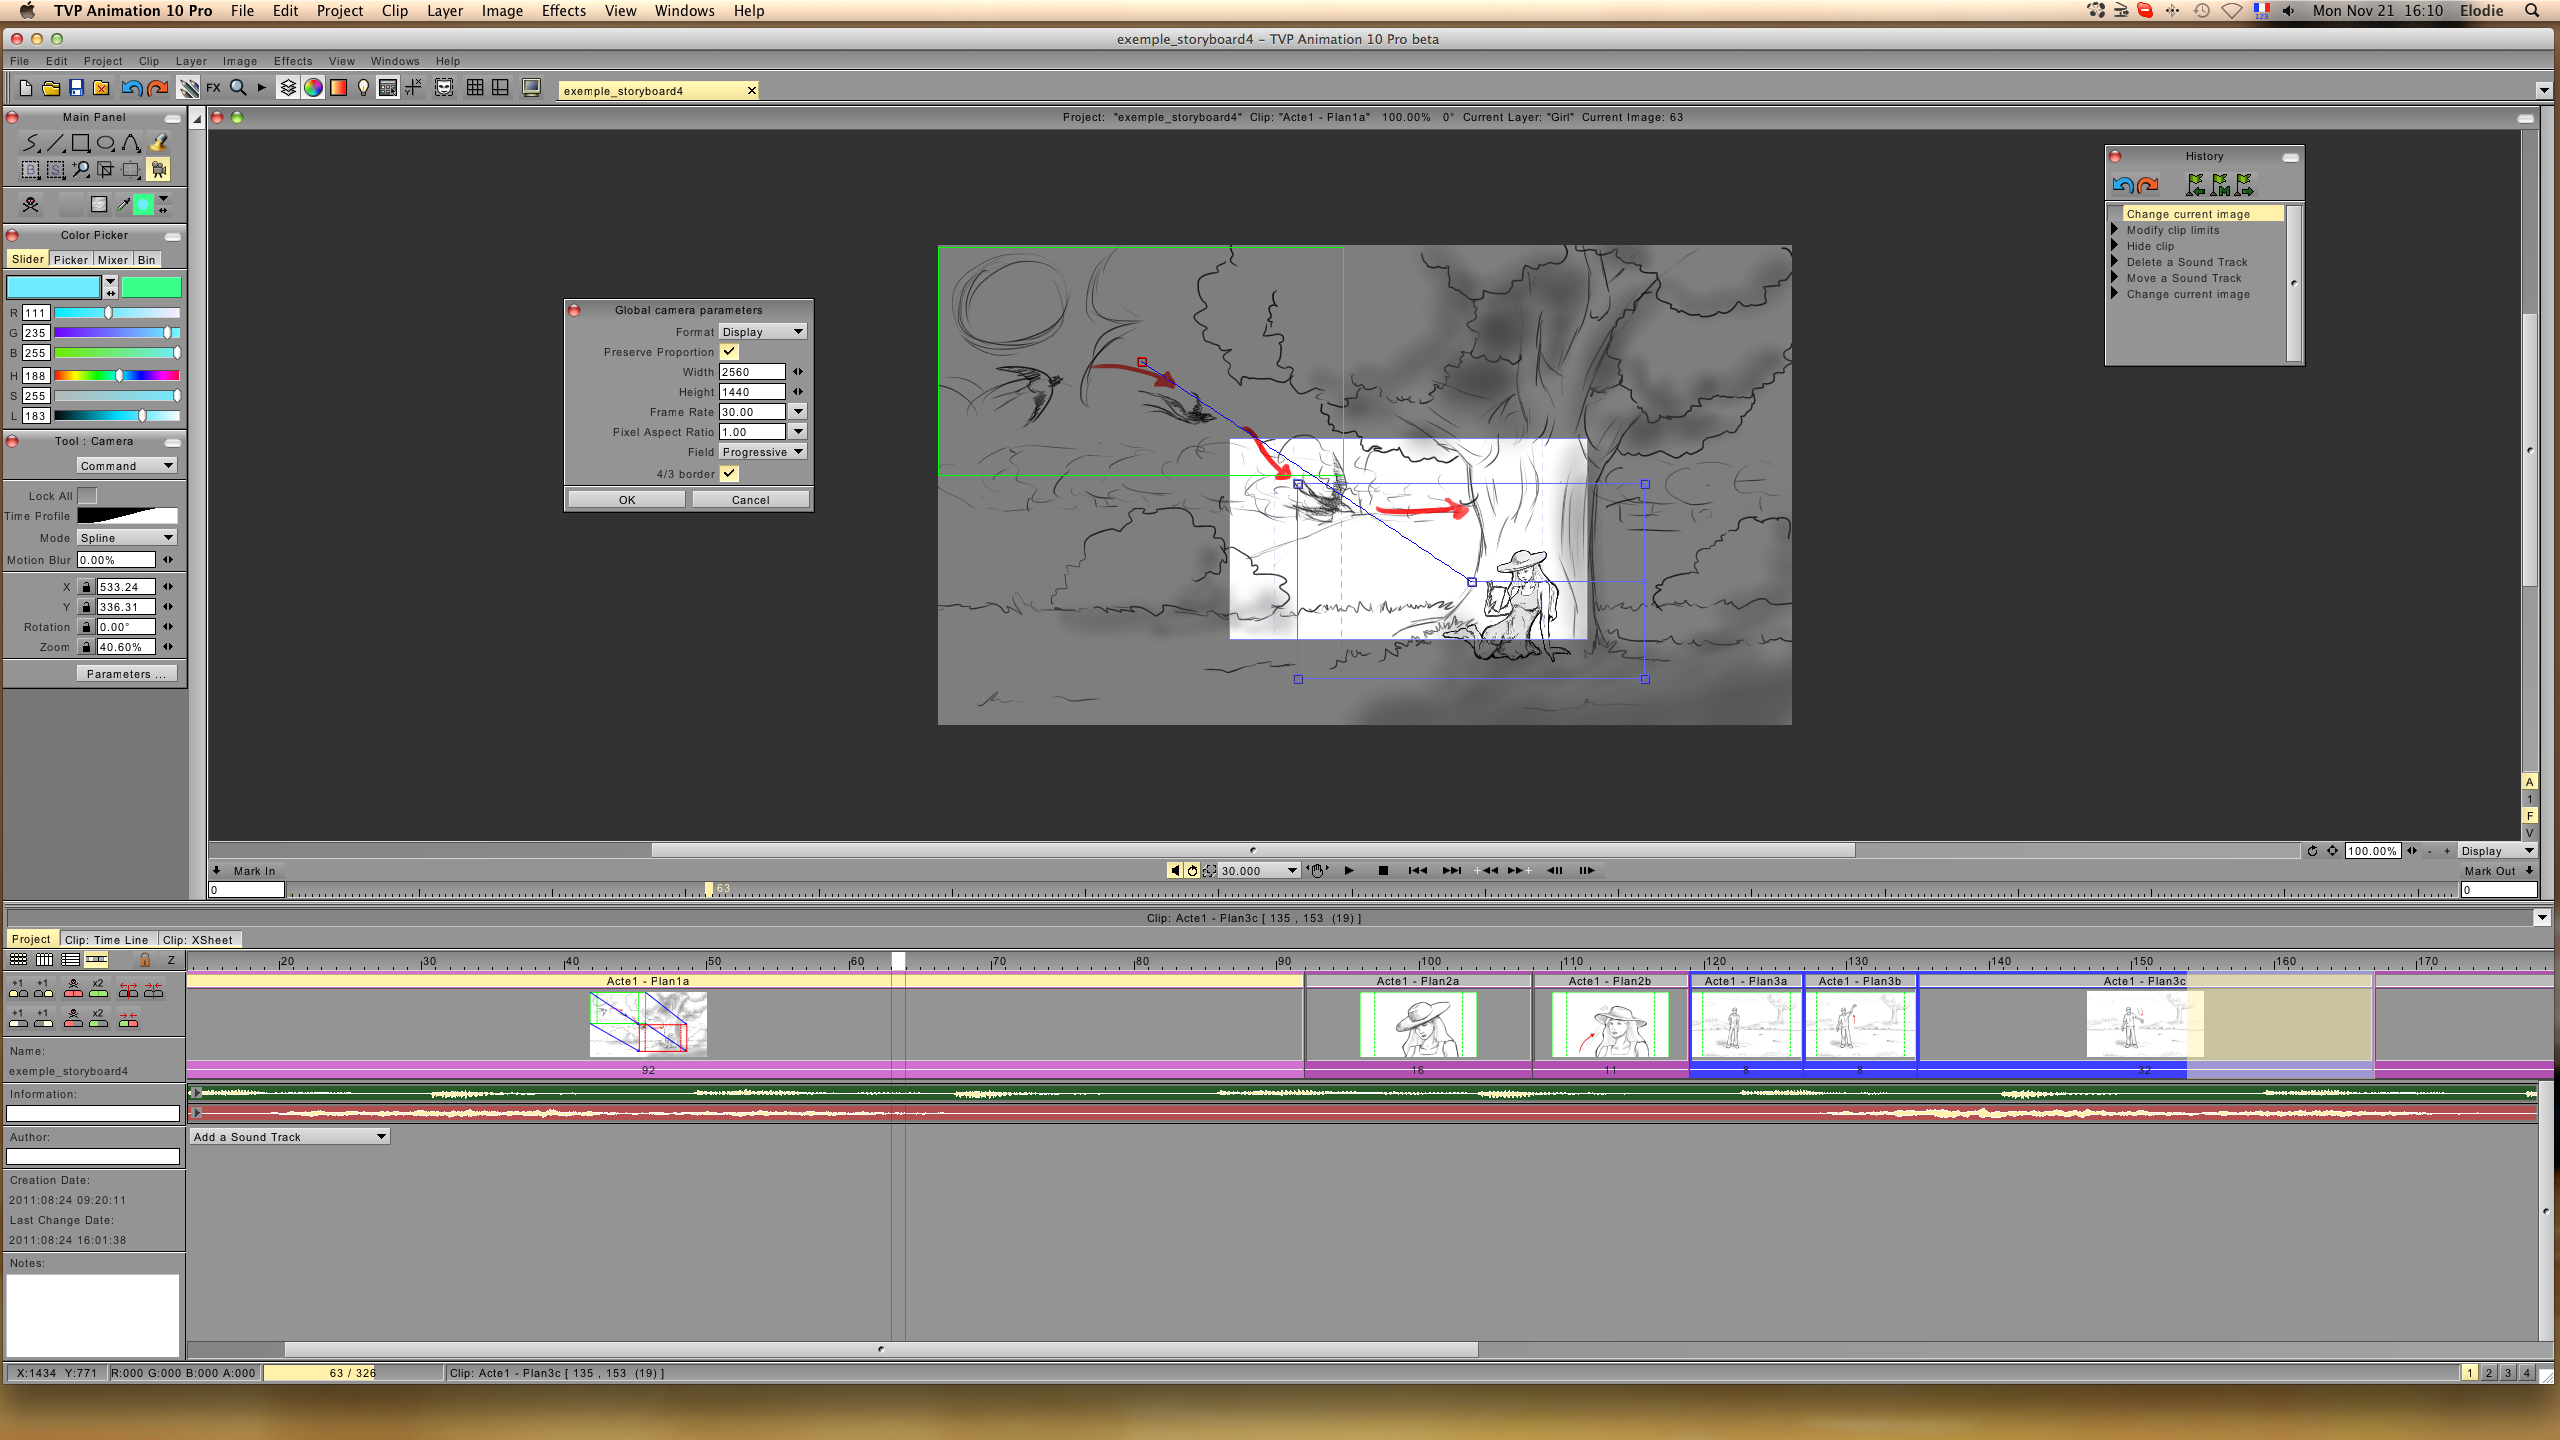Toggle the Zoom lock
The width and height of the screenshot is (2560, 1440).
[86, 647]
